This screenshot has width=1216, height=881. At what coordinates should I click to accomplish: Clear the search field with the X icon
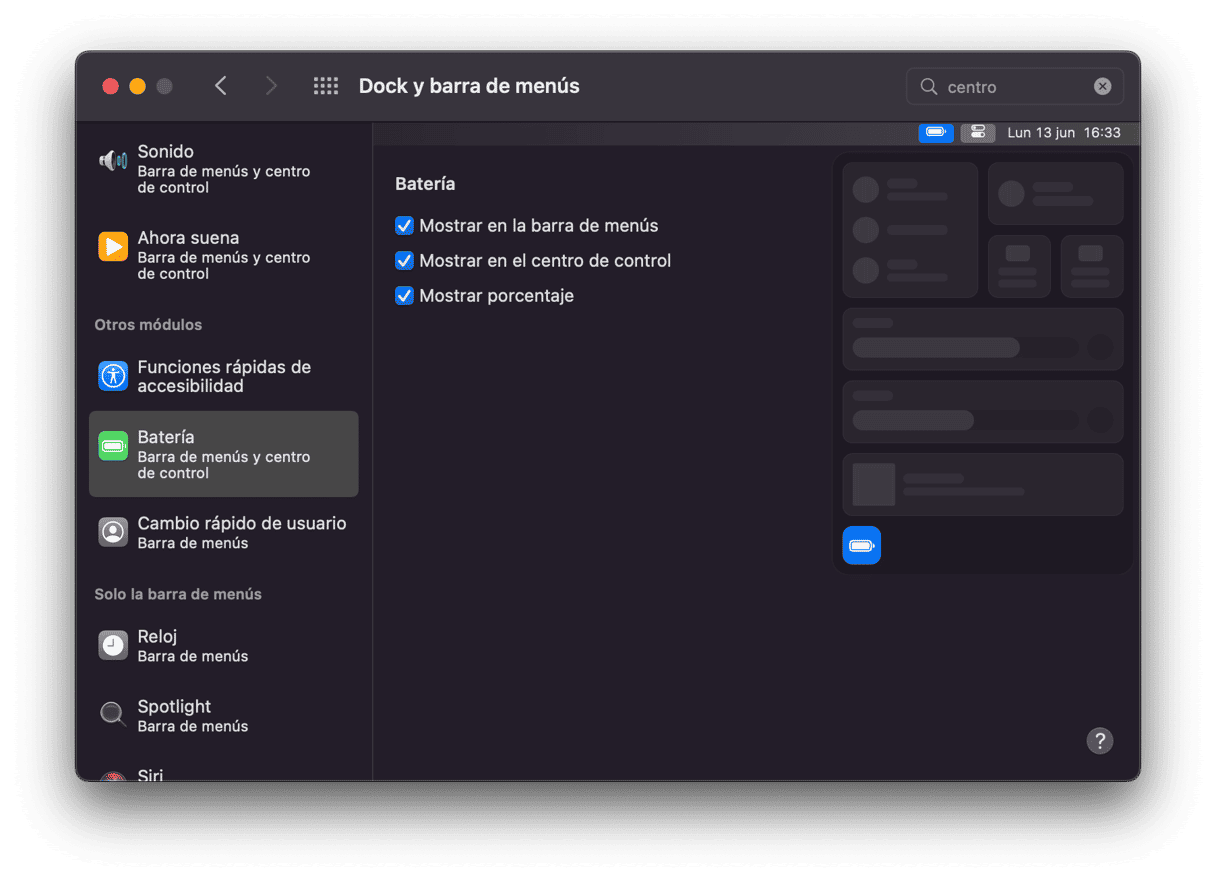pyautogui.click(x=1102, y=87)
